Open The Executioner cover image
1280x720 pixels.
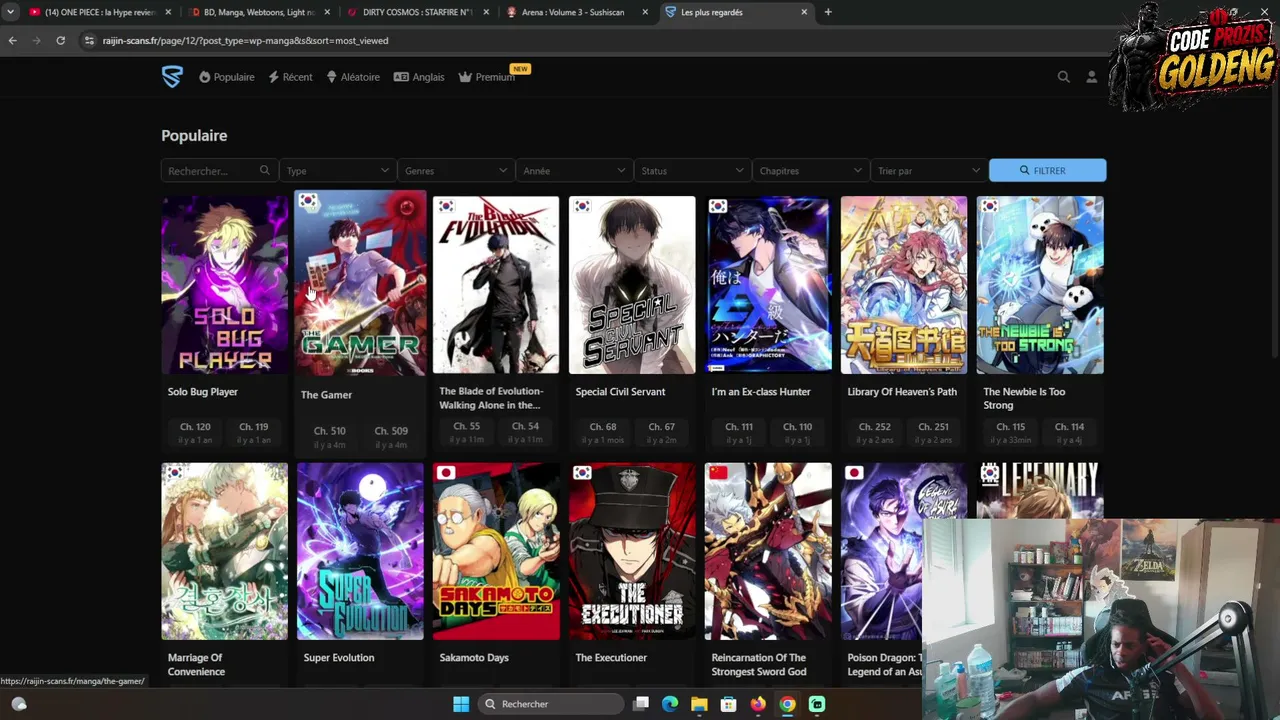[632, 551]
